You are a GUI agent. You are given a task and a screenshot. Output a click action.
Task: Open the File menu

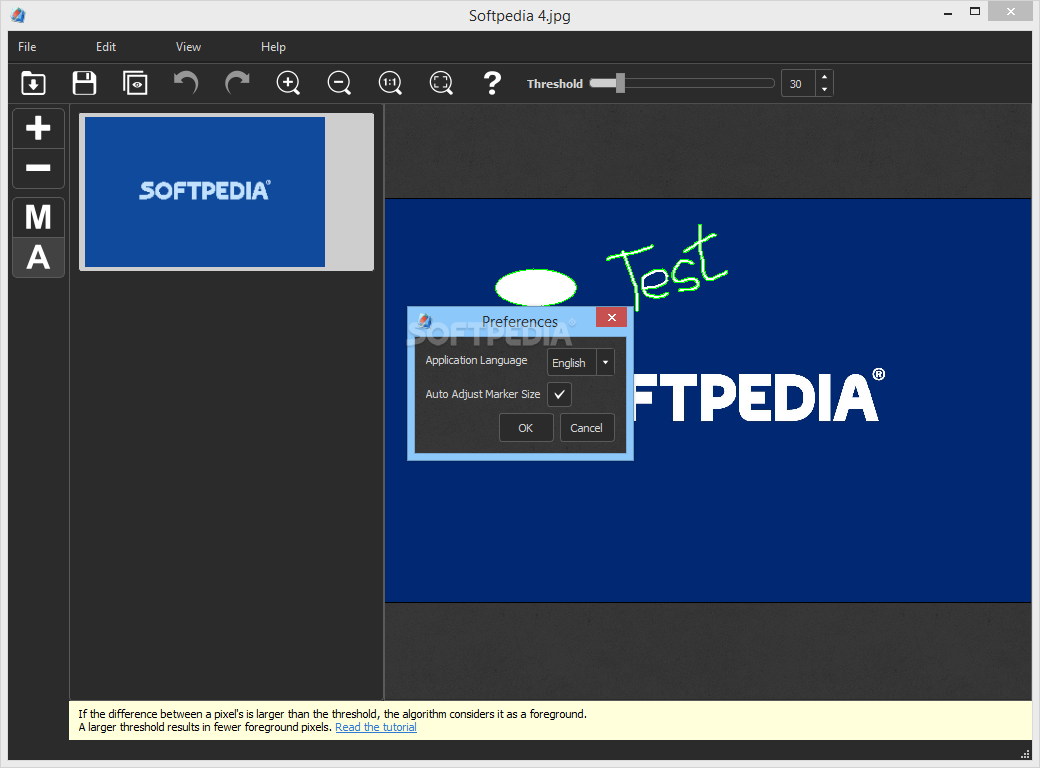click(x=27, y=47)
